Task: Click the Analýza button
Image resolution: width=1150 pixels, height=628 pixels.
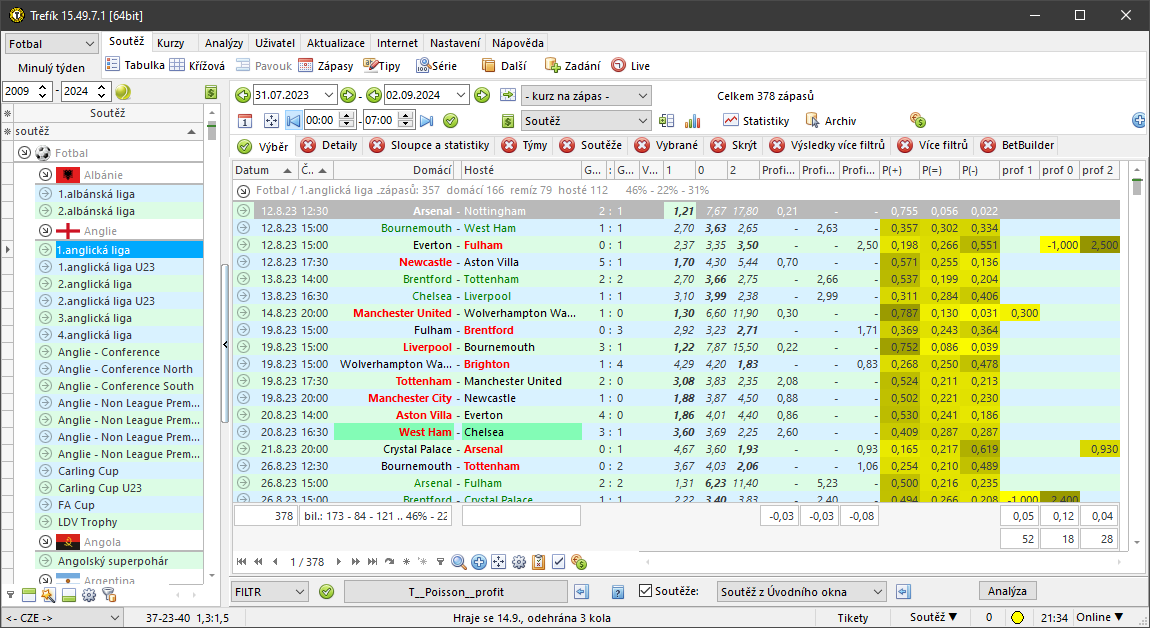Action: click(1007, 591)
